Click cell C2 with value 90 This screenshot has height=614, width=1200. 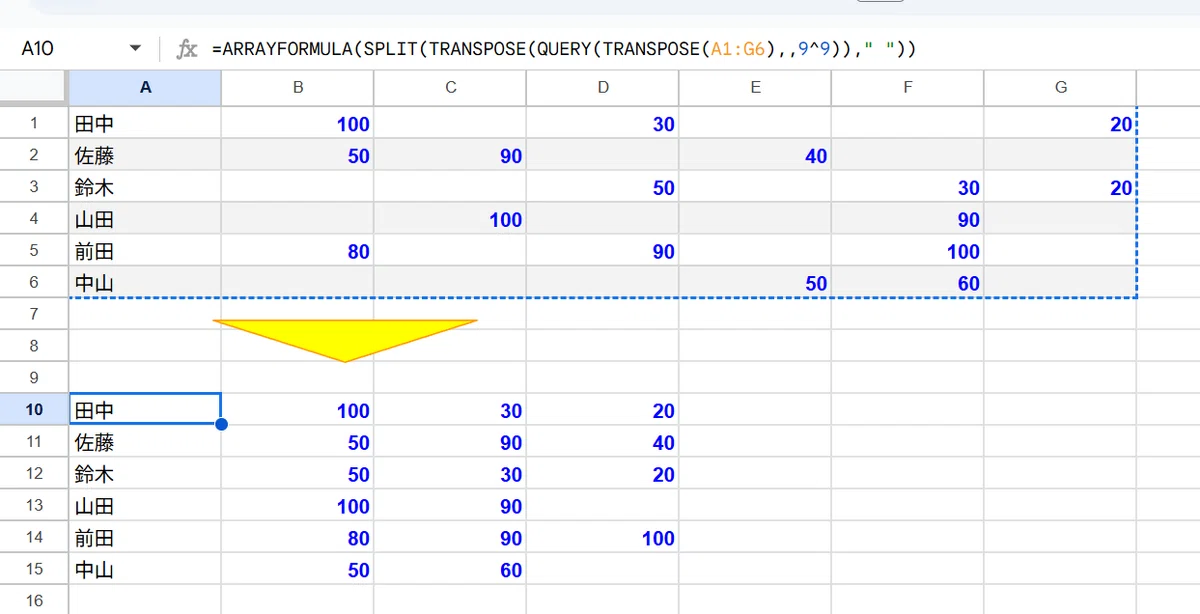point(450,155)
